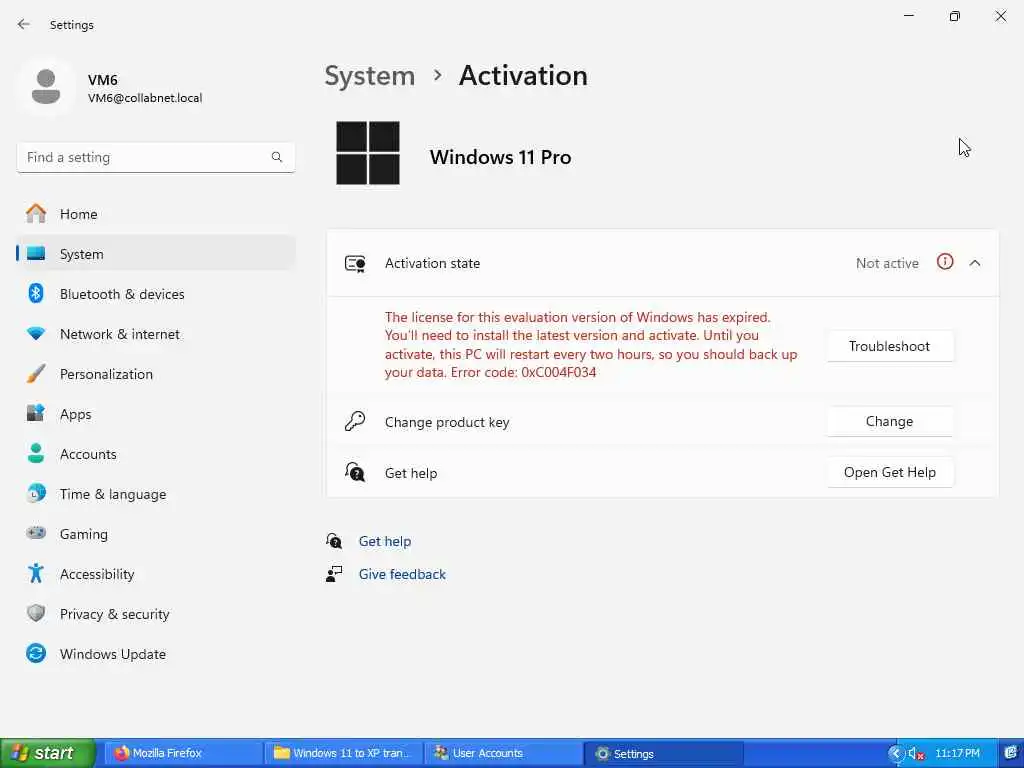
Task: Select Privacy & security page
Action: tap(155, 614)
